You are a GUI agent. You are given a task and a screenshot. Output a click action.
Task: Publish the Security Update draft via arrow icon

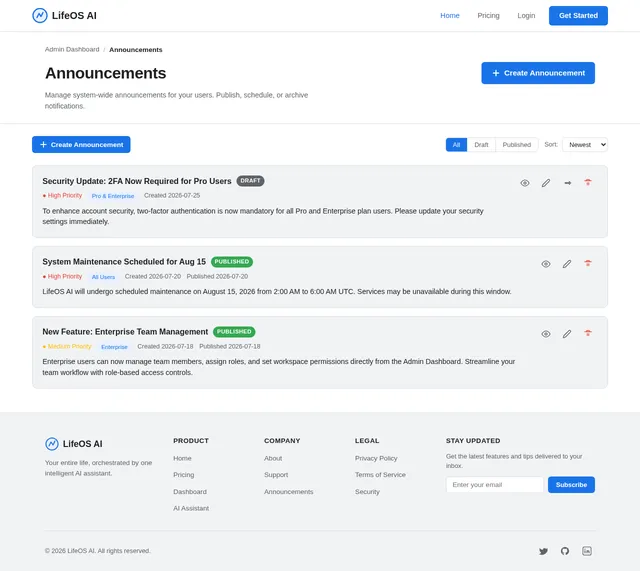point(567,183)
